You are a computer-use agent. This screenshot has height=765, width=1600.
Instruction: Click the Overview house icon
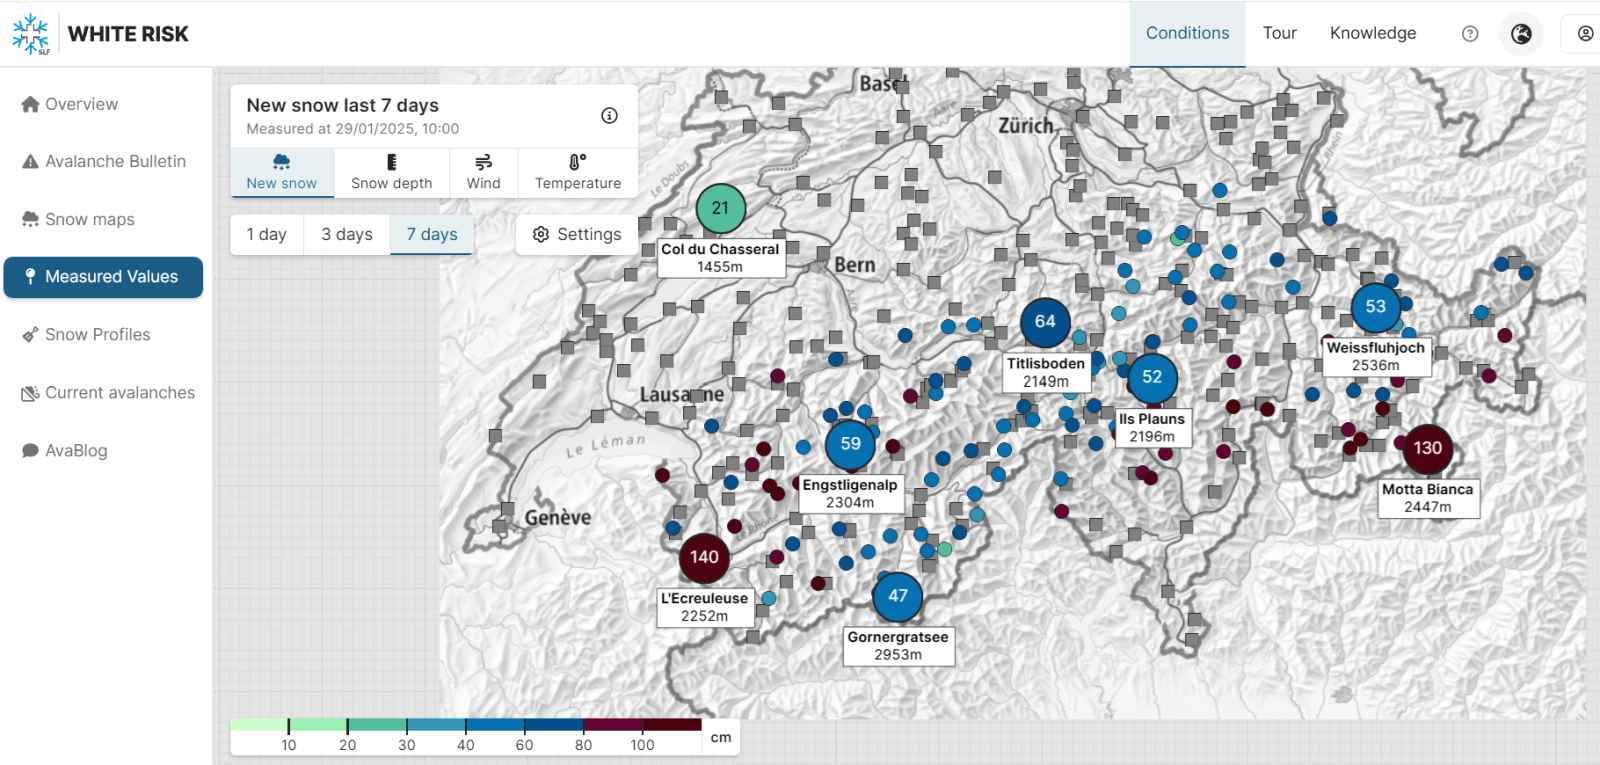pos(30,104)
